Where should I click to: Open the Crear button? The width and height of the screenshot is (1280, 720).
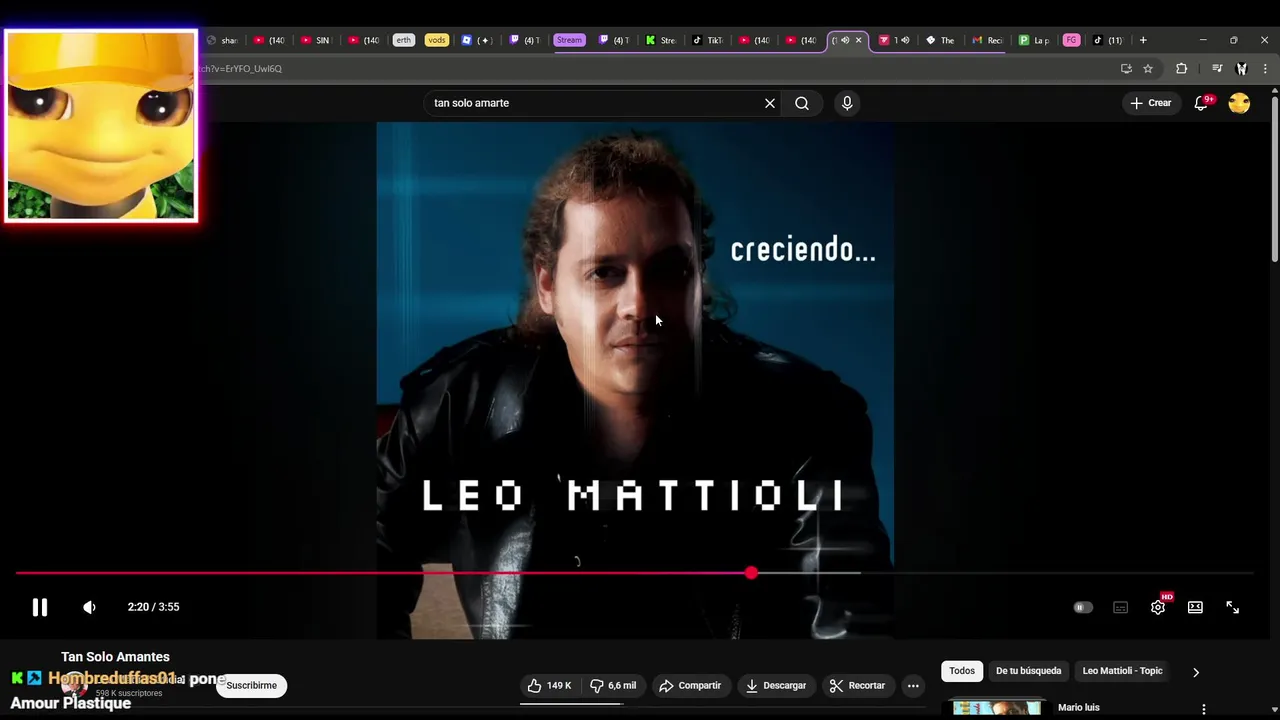1150,103
